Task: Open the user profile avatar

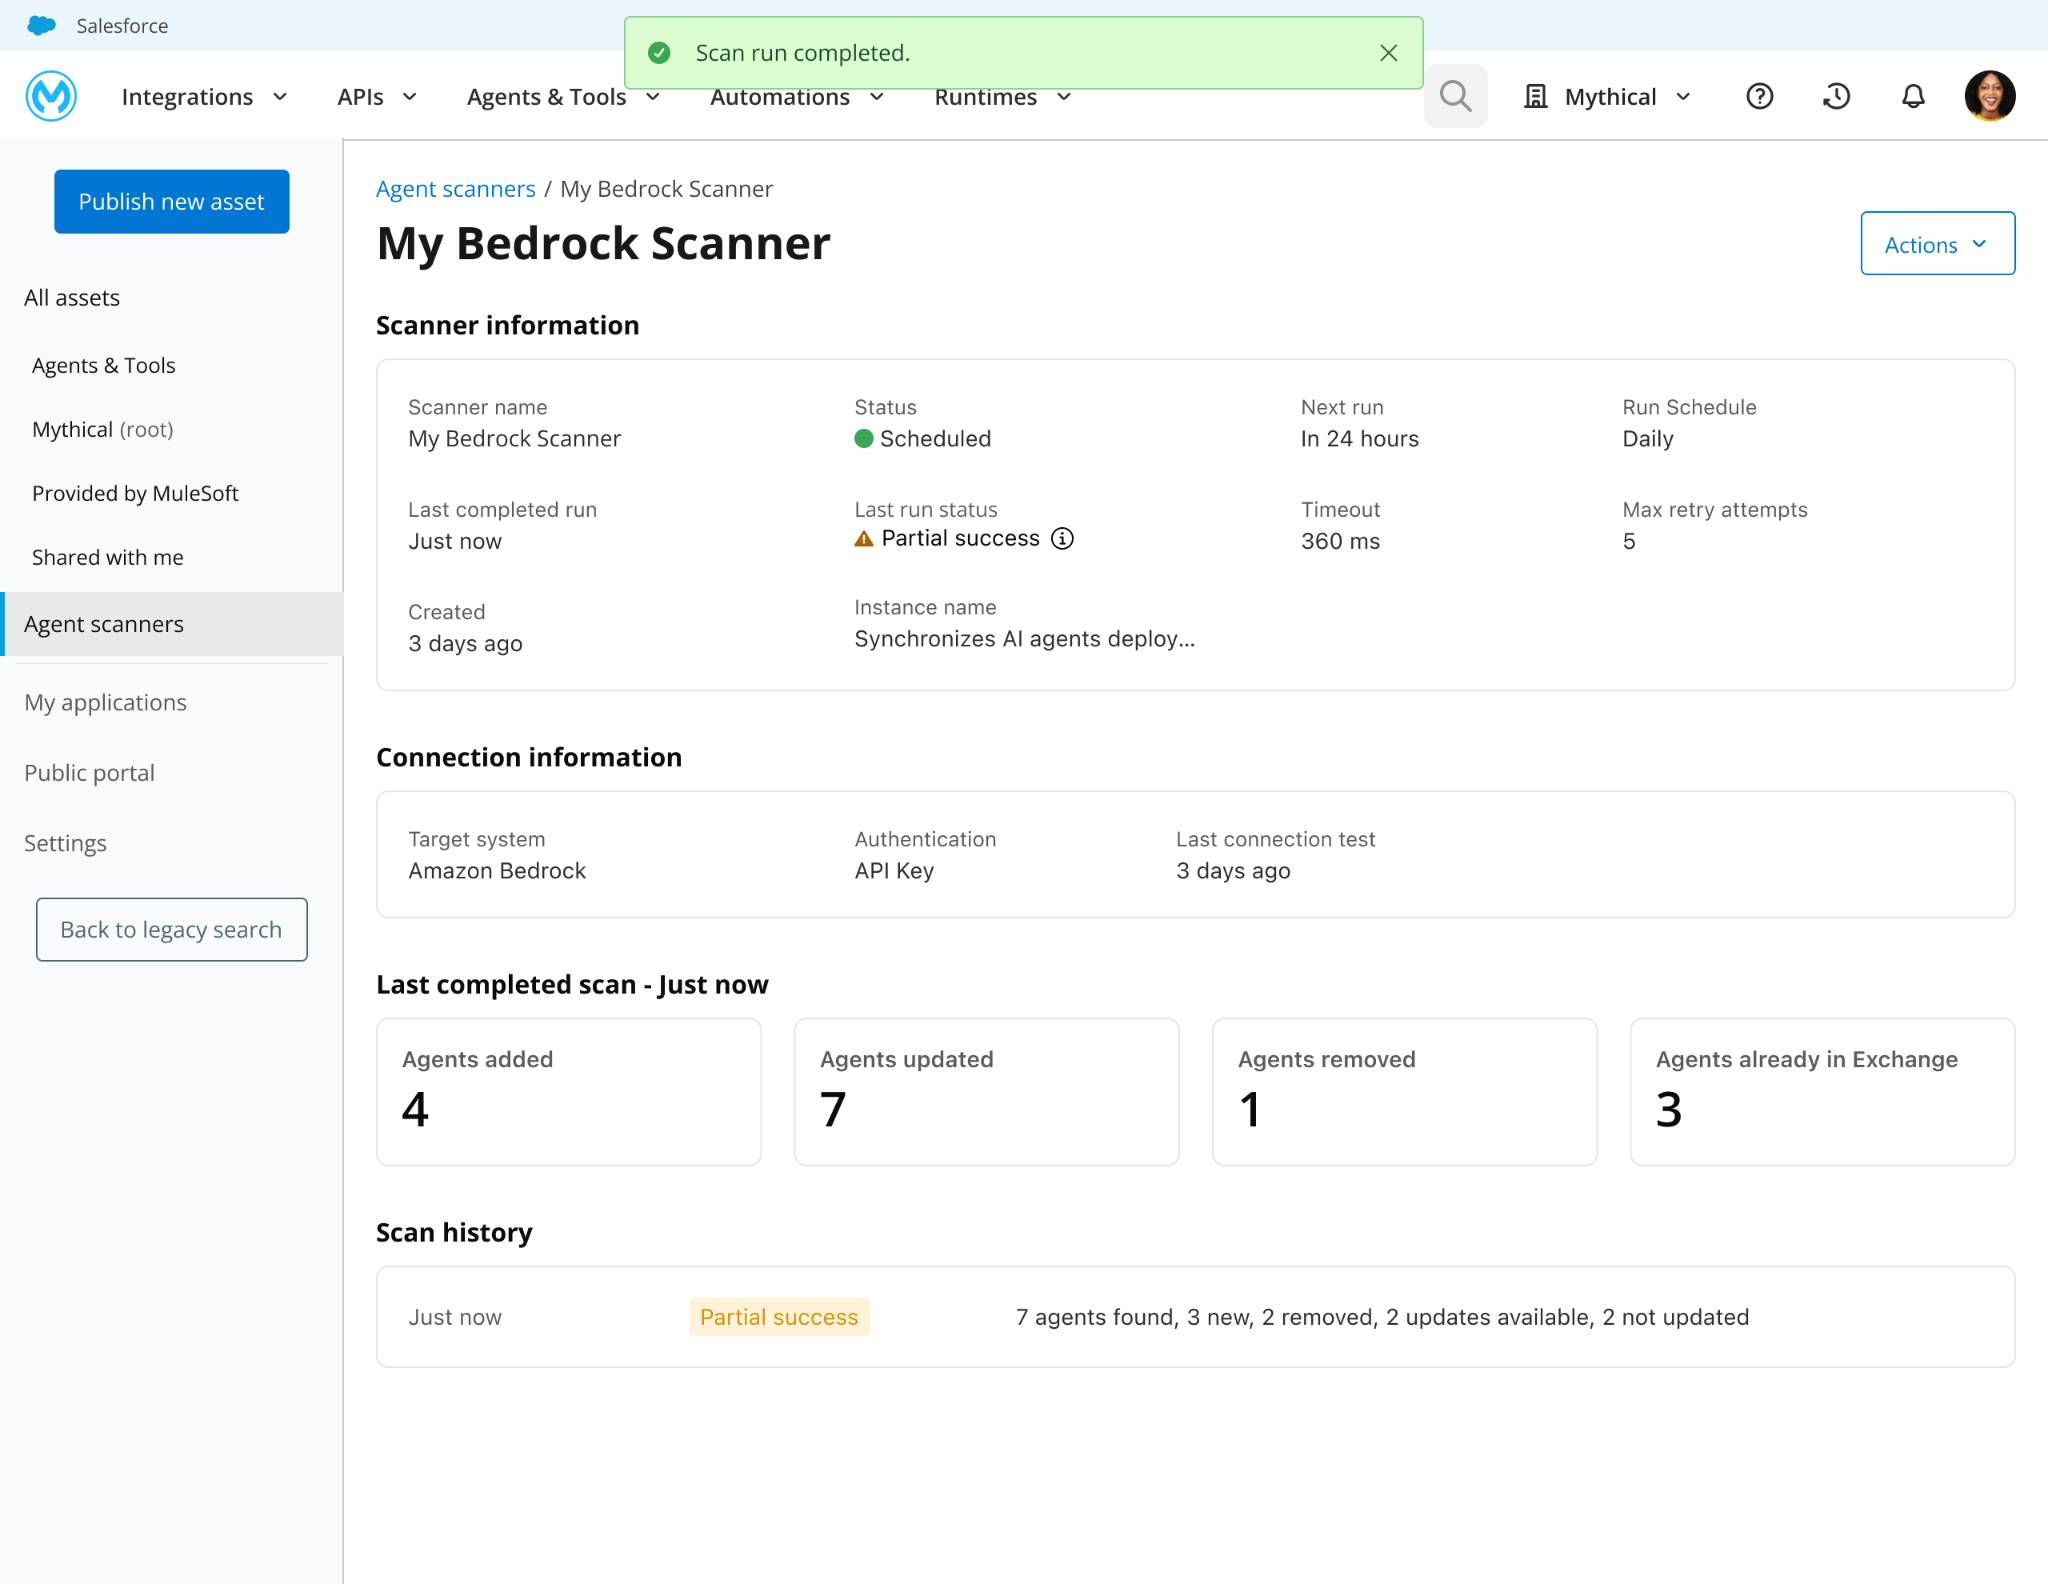Action: click(x=1989, y=96)
